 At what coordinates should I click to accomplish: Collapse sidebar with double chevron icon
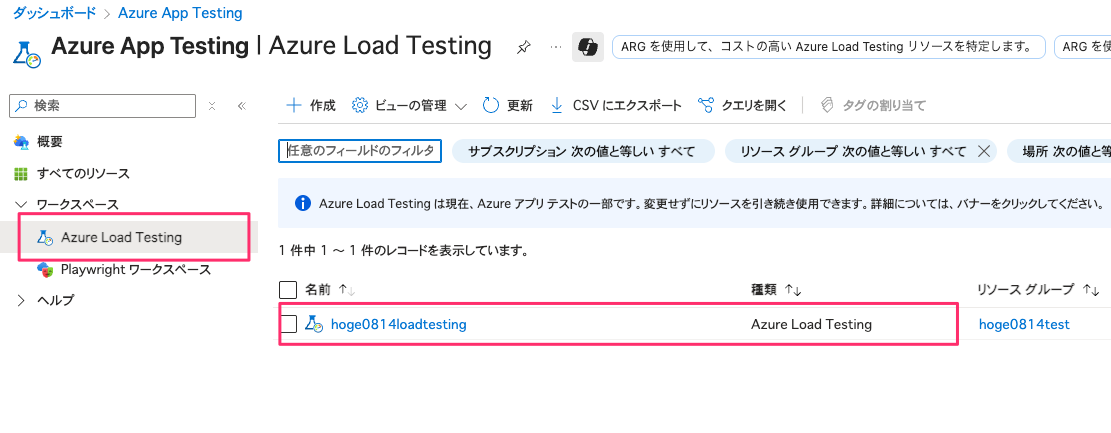(x=242, y=106)
